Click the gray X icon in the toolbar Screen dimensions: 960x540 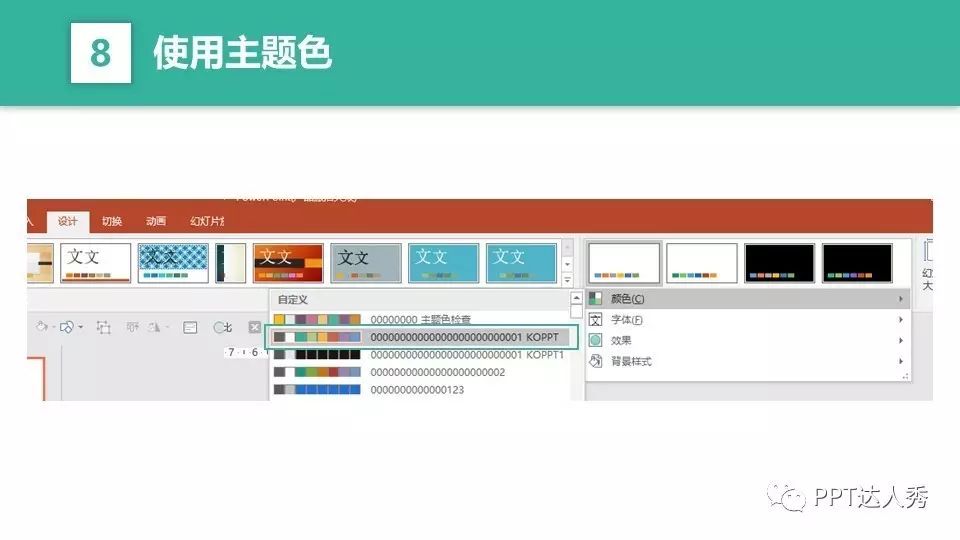[x=254, y=327]
